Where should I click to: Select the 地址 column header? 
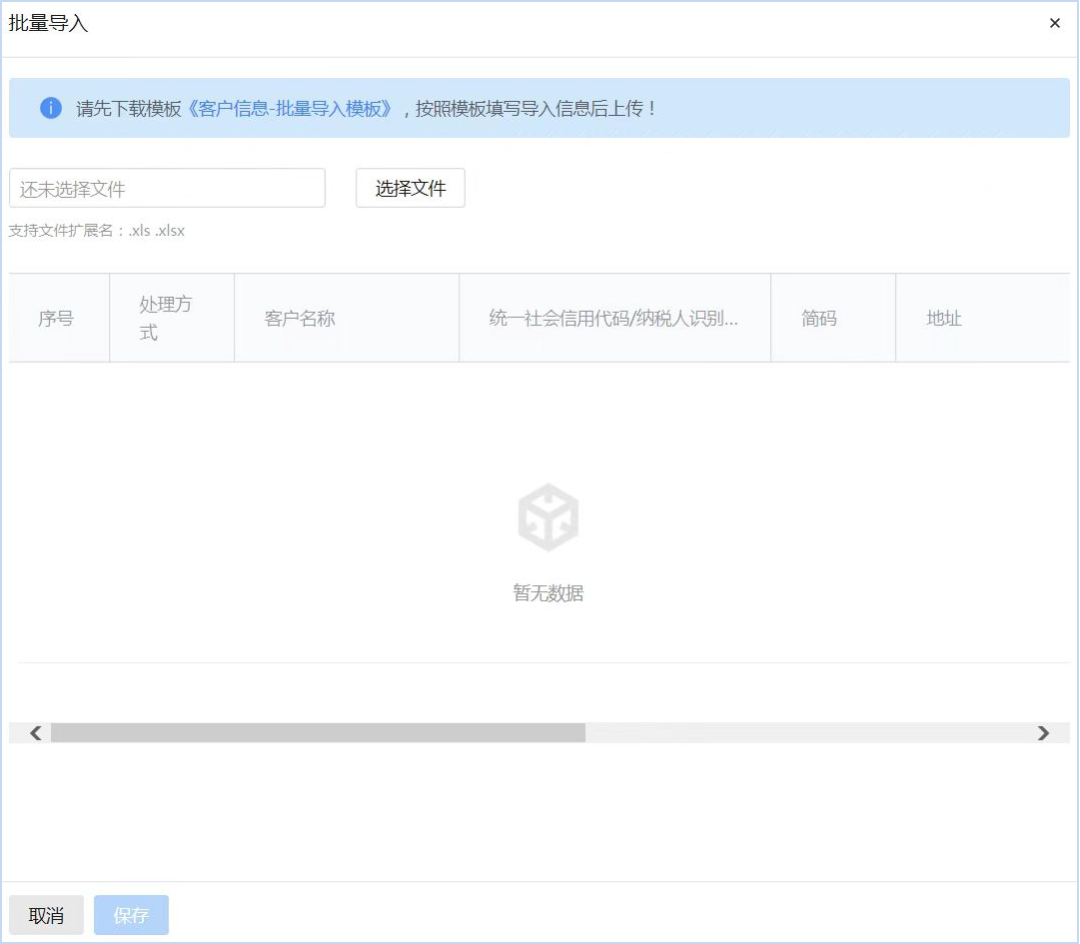(x=943, y=317)
